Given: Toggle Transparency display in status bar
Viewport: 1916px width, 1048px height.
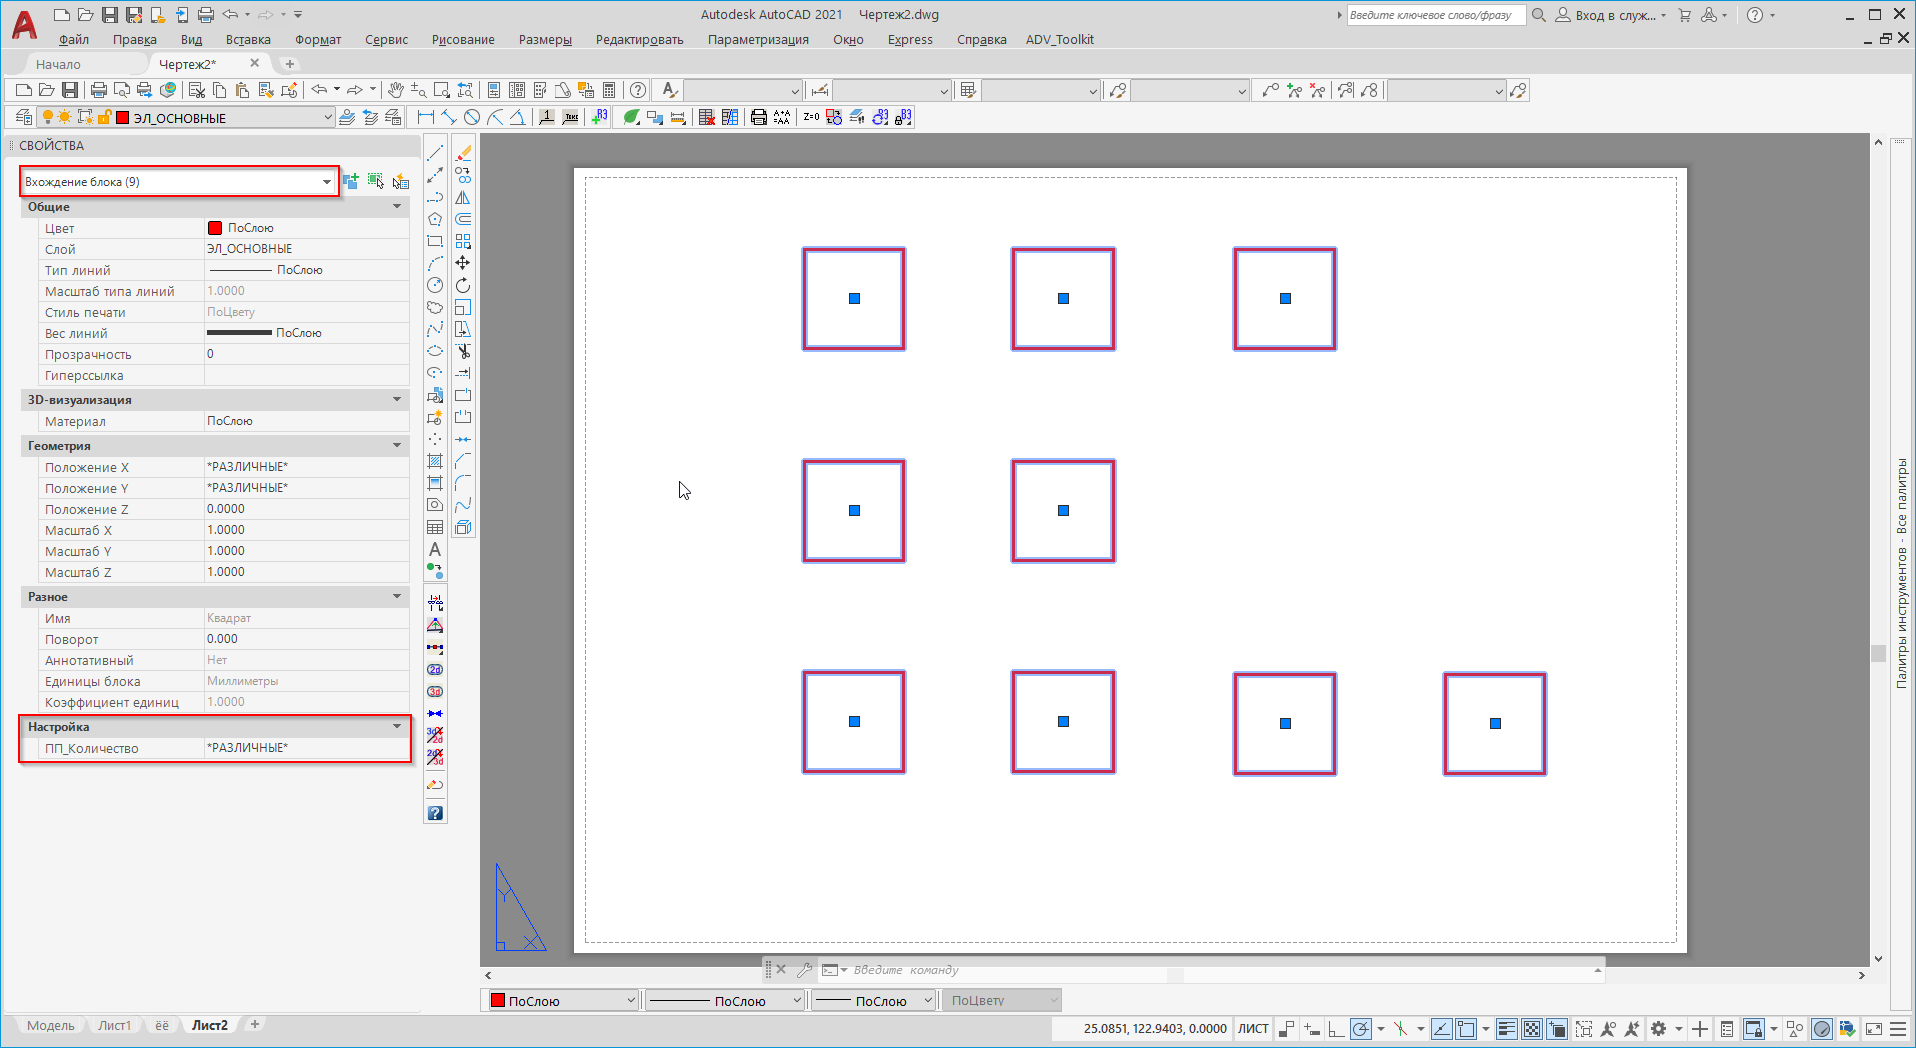Looking at the screenshot, I should (x=1531, y=1029).
